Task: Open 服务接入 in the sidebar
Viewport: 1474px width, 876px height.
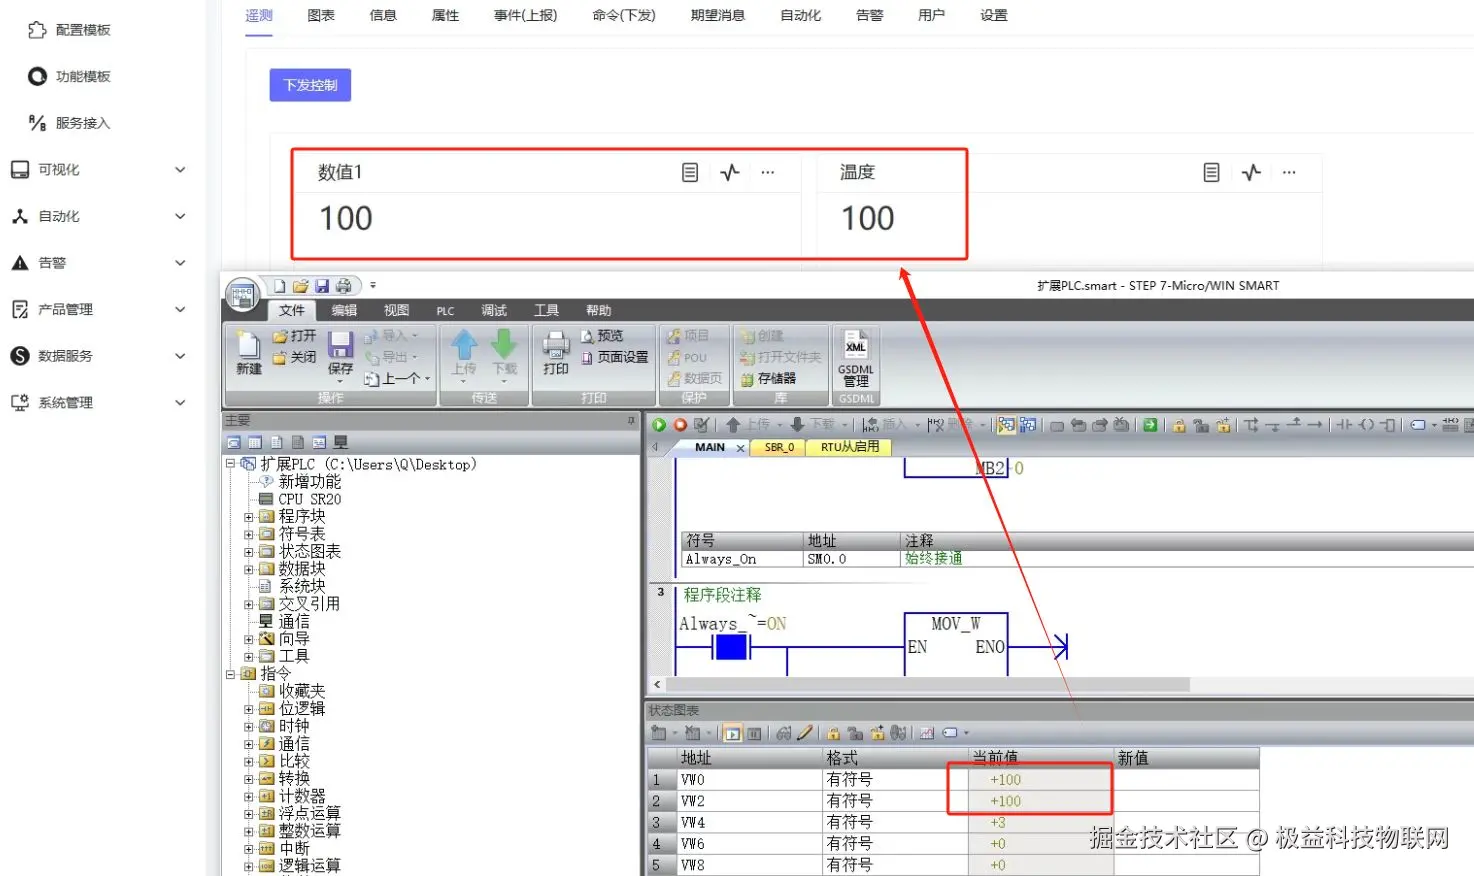Action: pyautogui.click(x=69, y=123)
